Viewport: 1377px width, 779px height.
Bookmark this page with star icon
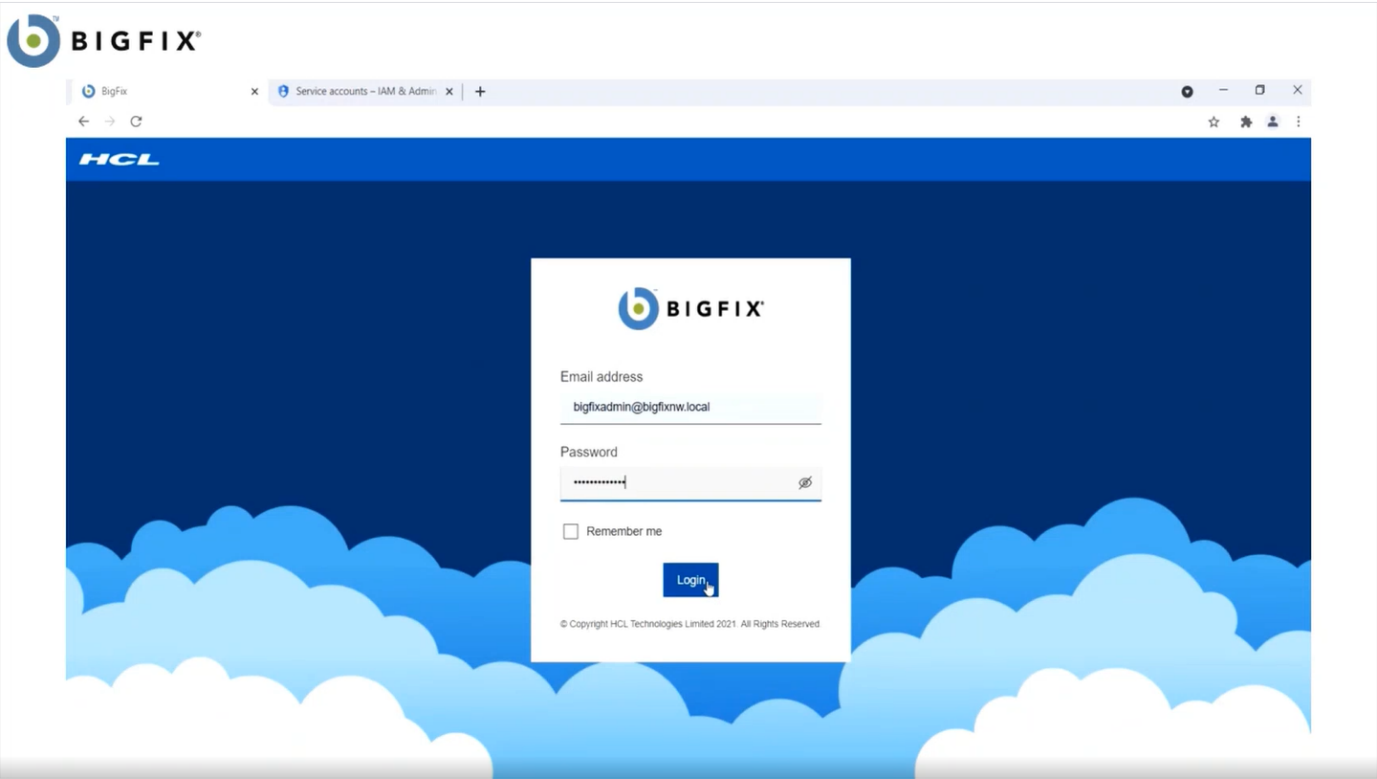[1214, 122]
